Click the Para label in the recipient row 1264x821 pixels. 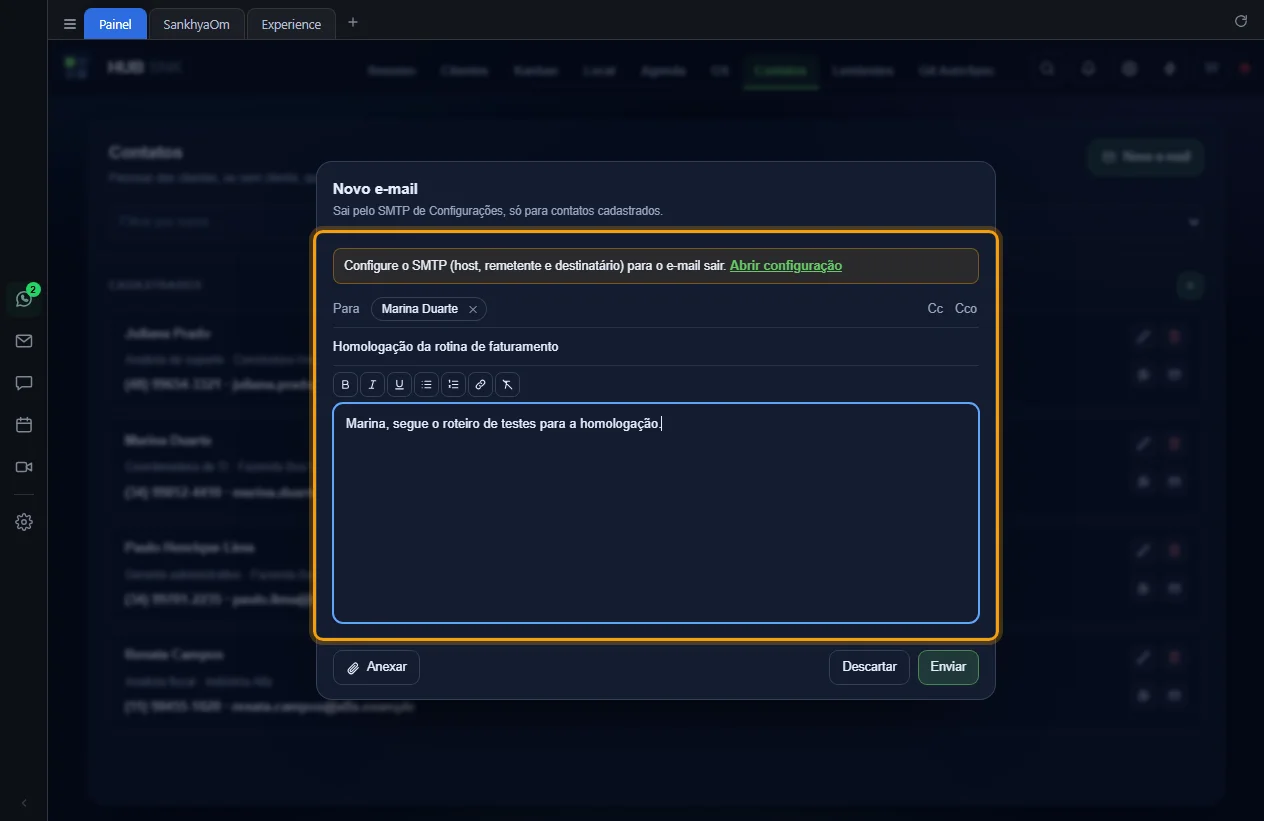click(346, 309)
